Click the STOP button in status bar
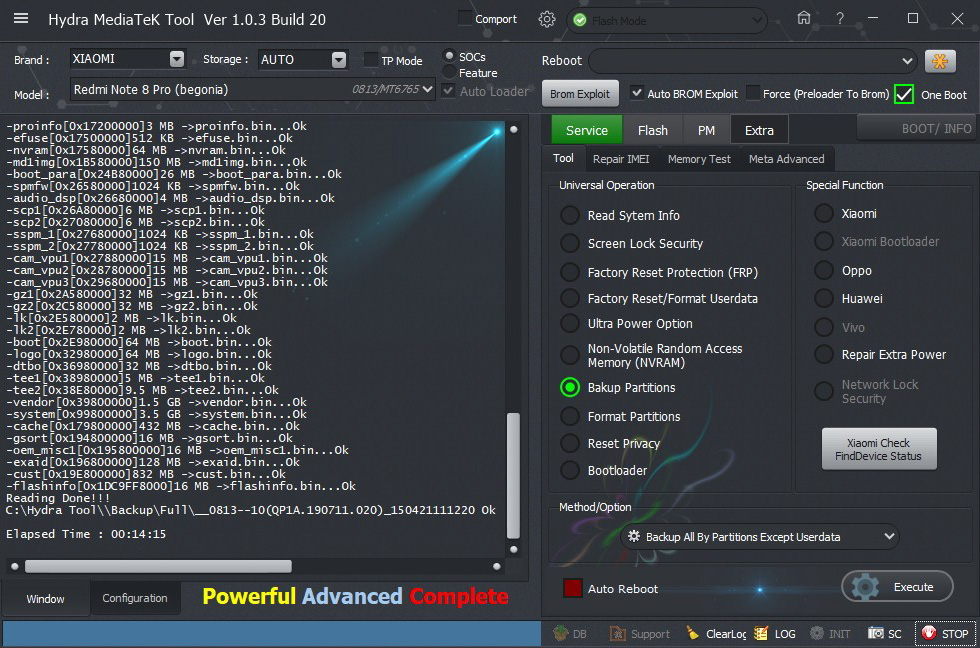 [946, 634]
